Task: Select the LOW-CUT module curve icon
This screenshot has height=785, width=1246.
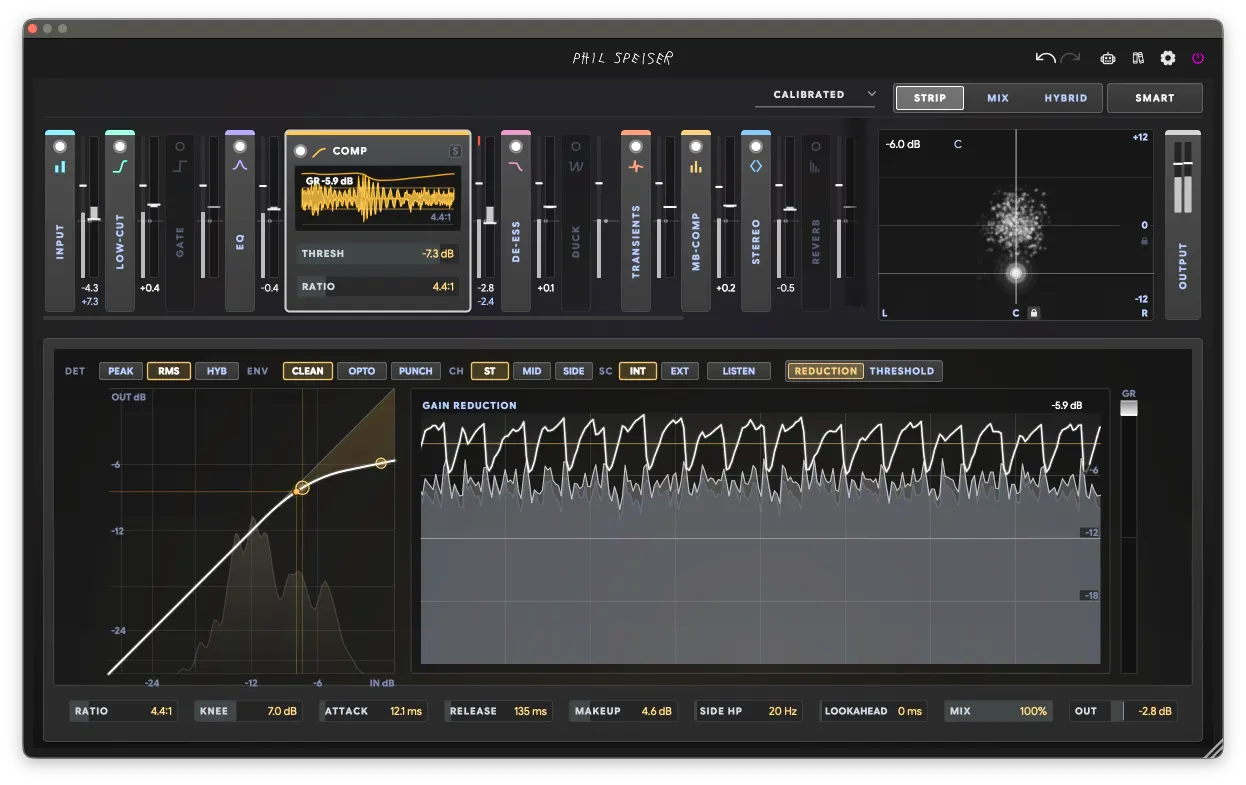Action: [120, 166]
